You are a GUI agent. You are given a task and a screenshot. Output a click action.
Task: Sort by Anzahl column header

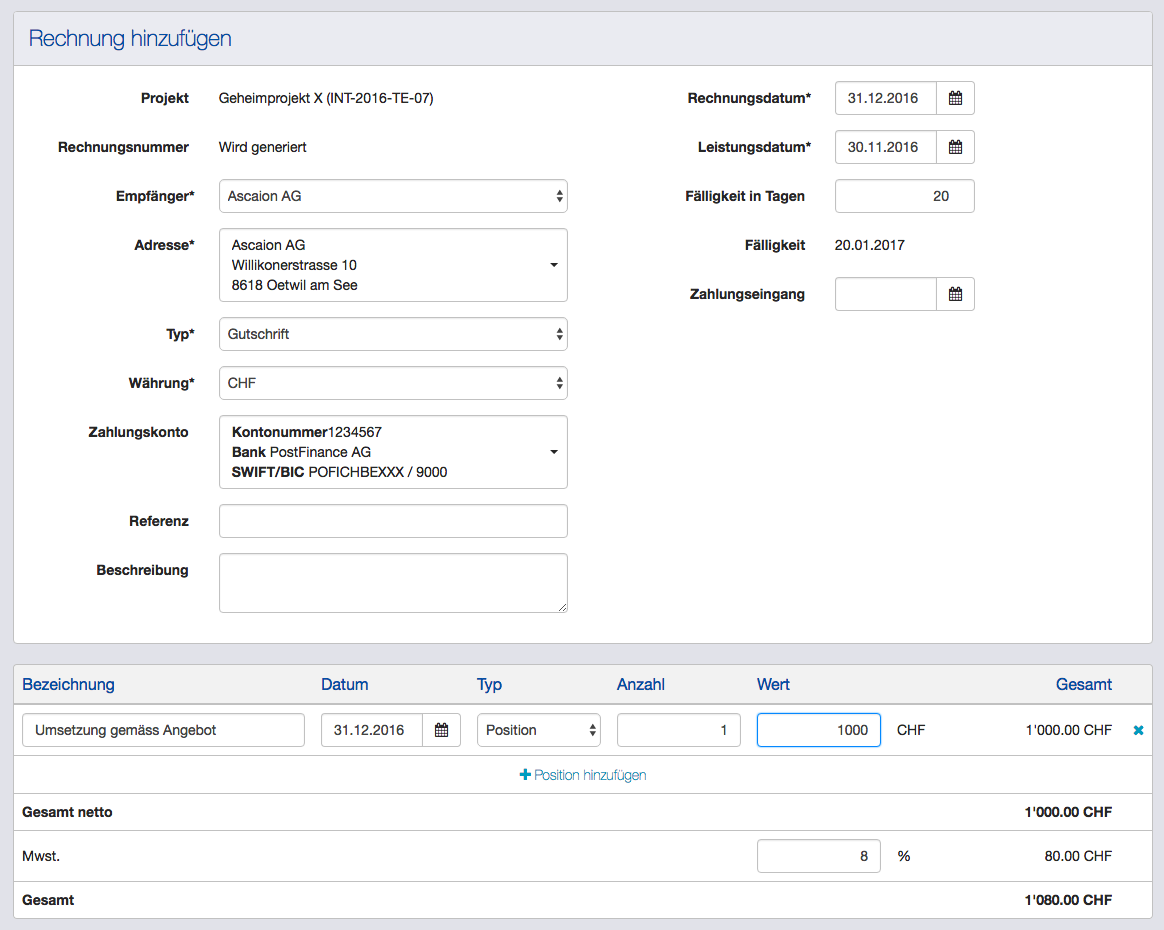pos(641,684)
